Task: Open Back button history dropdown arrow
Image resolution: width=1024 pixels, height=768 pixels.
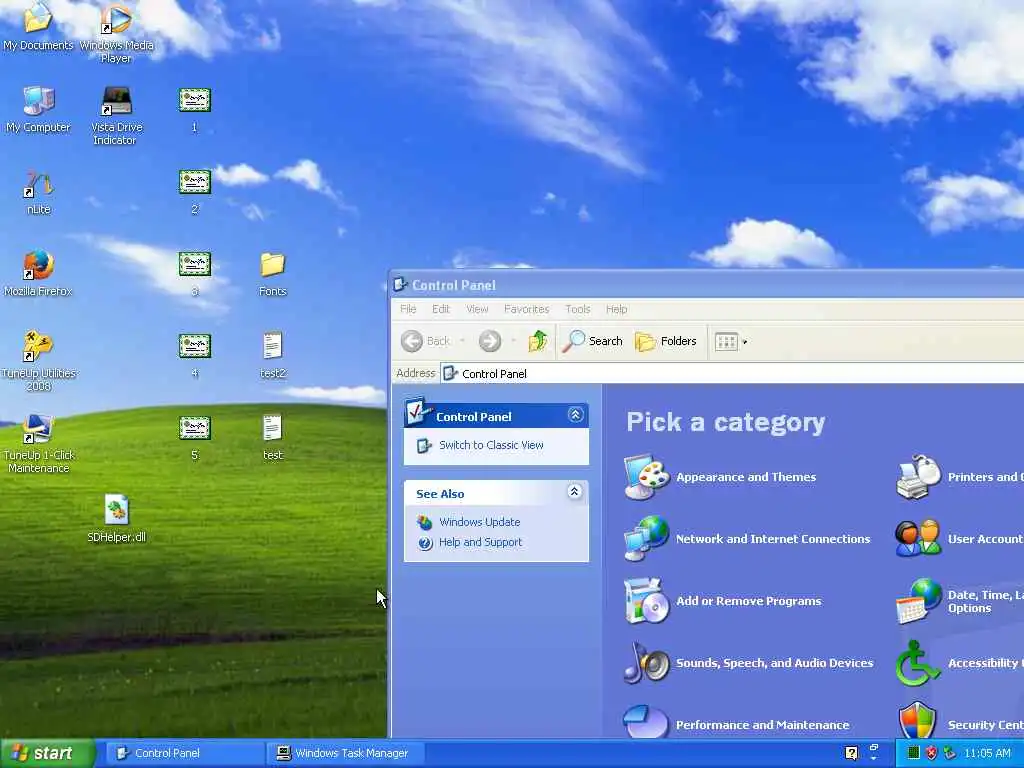Action: click(x=462, y=341)
